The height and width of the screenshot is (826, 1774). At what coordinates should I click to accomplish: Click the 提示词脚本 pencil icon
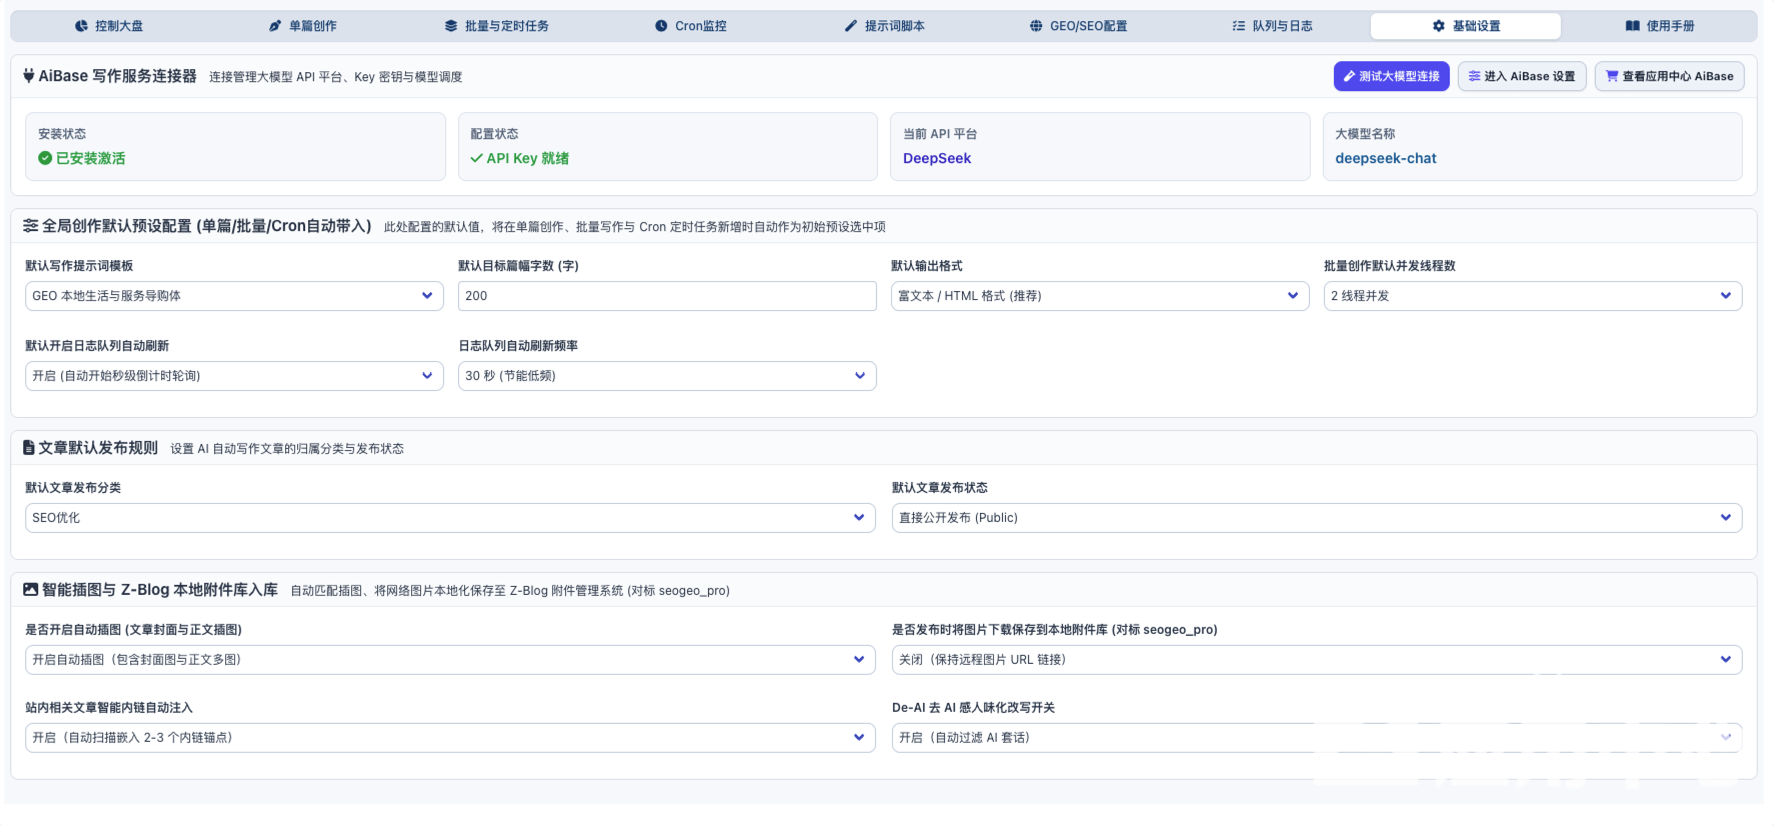851,26
